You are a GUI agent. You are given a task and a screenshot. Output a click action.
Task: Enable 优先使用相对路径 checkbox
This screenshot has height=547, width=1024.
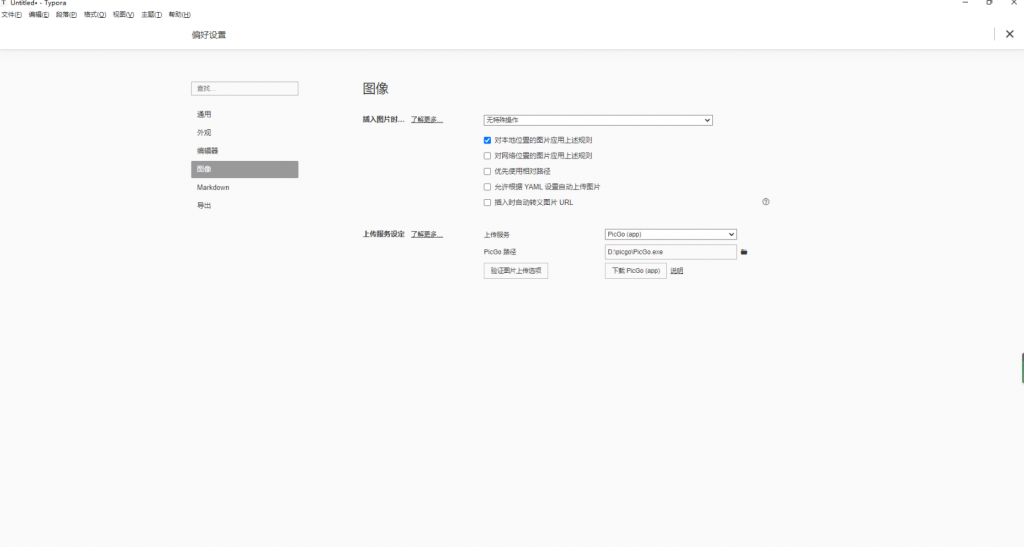[x=487, y=172]
